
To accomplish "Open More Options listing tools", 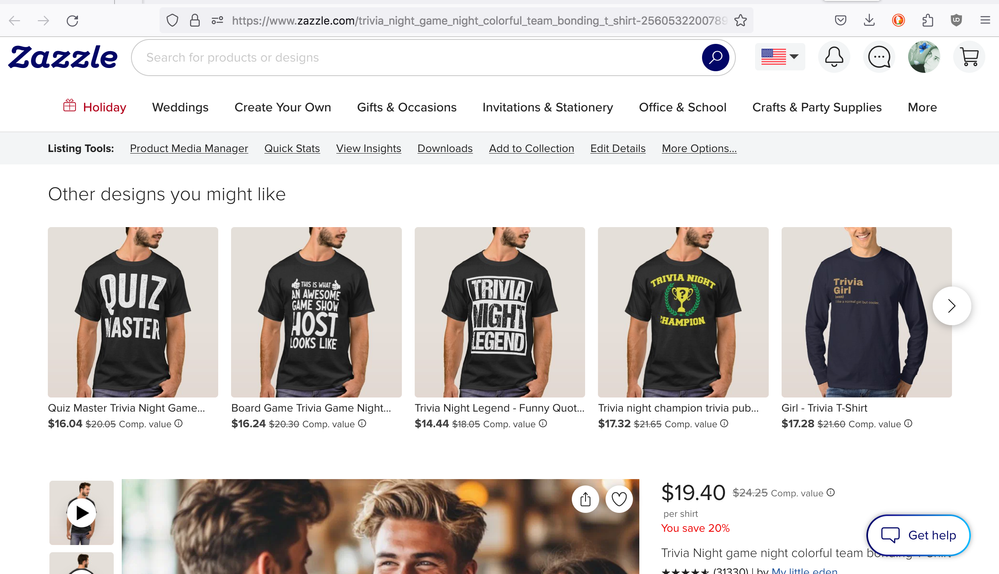I will point(699,148).
